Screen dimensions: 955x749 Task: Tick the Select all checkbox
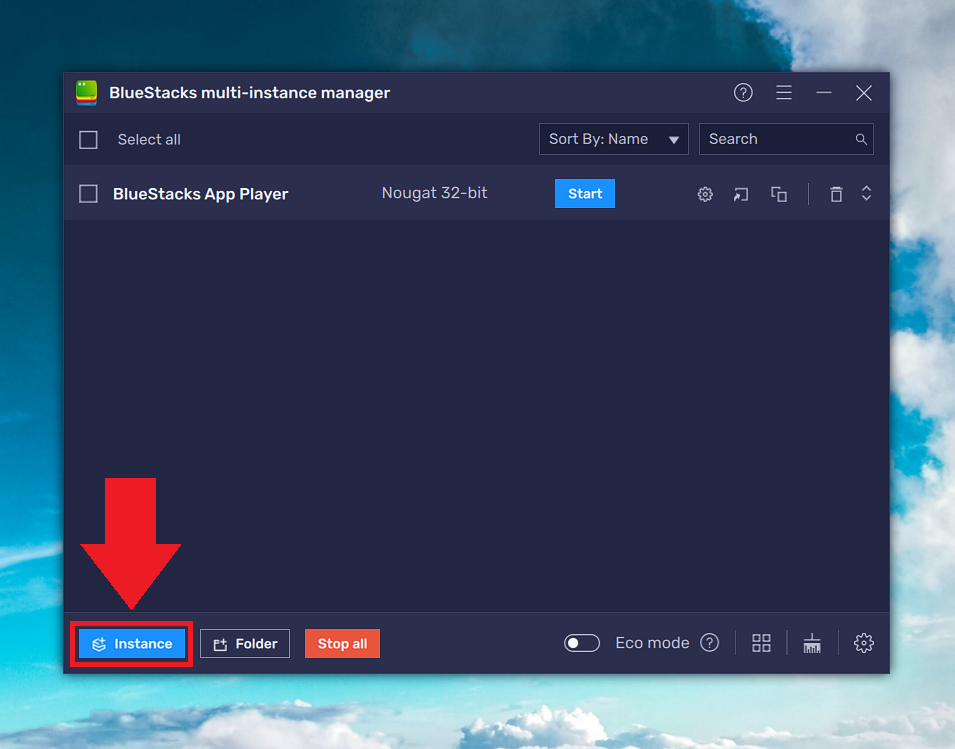tap(88, 140)
